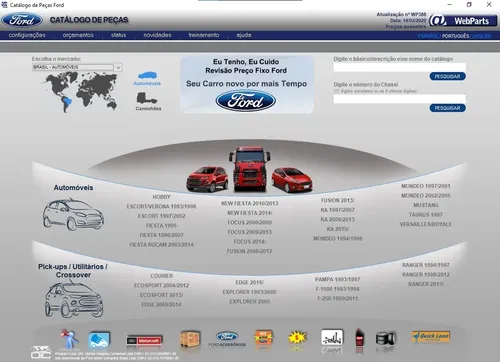Open the Revisão Preço Fixo Ford banner
Image resolution: width=500 pixels, height=362 pixels.
coord(247,85)
